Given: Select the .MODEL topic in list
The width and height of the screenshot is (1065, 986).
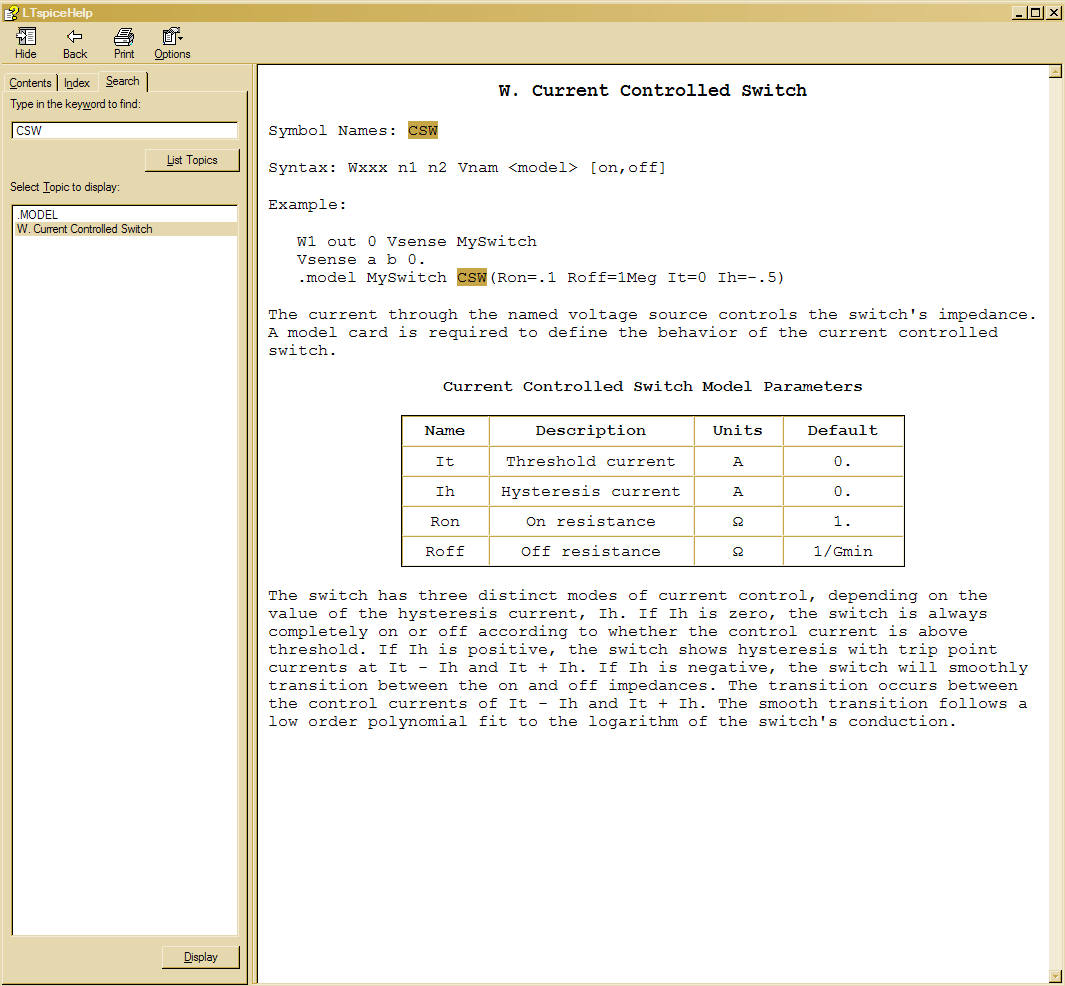Looking at the screenshot, I should [125, 215].
